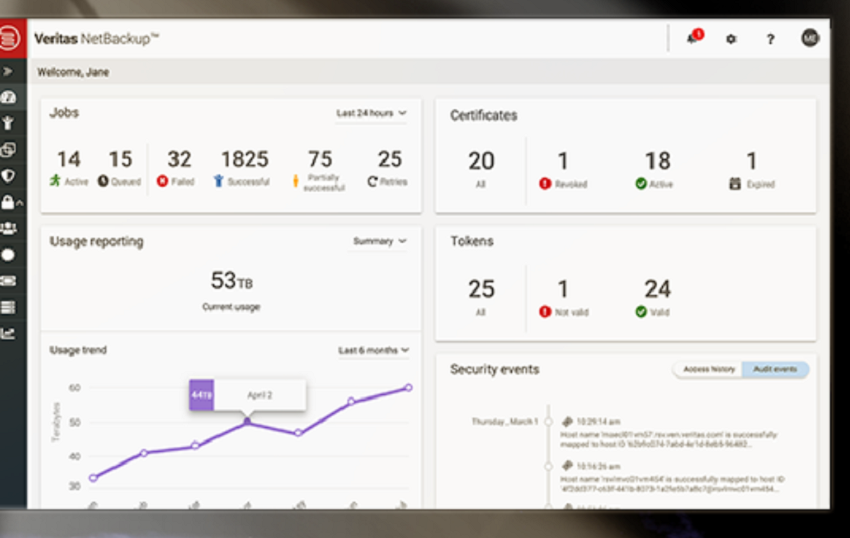Open the user profile avatar
This screenshot has width=850, height=538.
pos(810,38)
